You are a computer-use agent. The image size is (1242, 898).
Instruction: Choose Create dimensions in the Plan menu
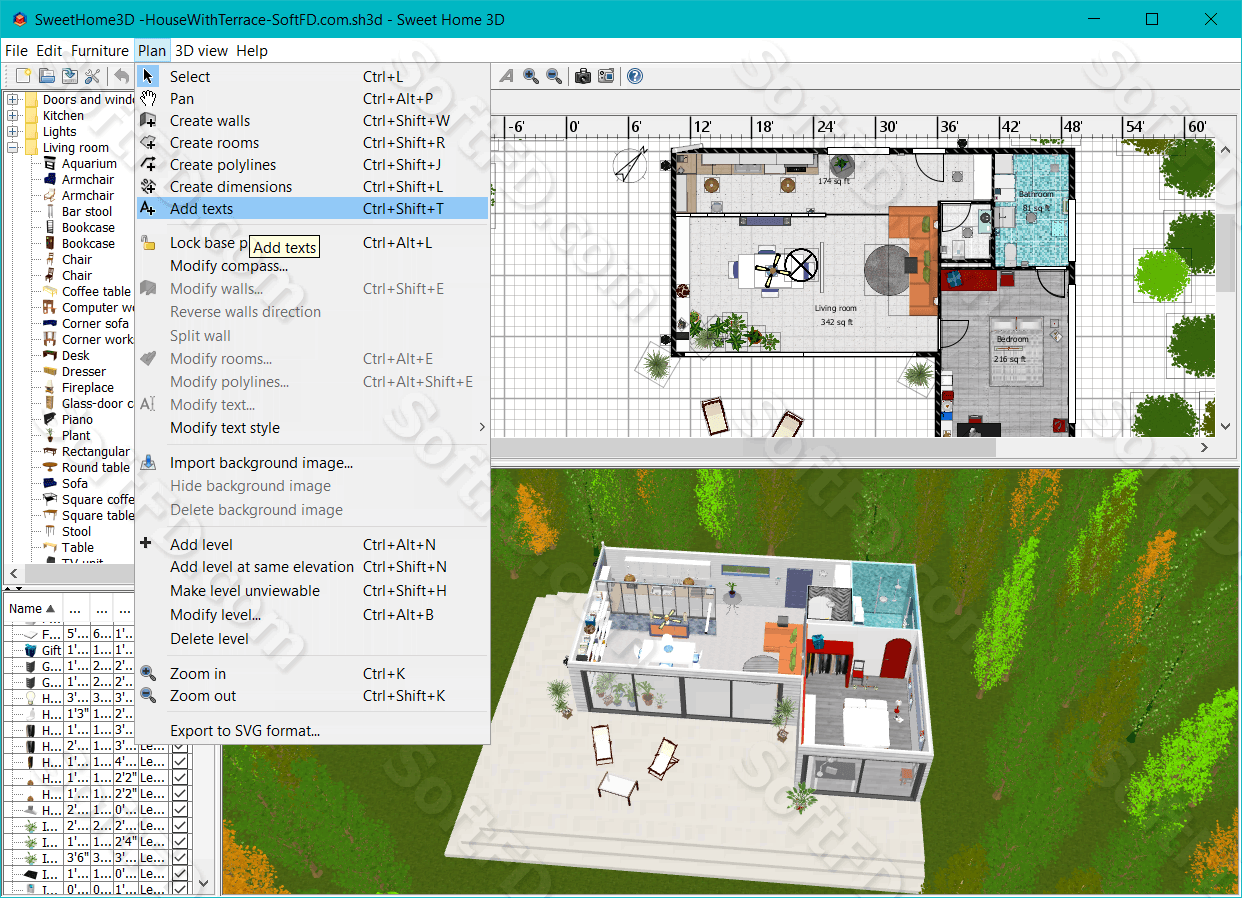pos(312,186)
